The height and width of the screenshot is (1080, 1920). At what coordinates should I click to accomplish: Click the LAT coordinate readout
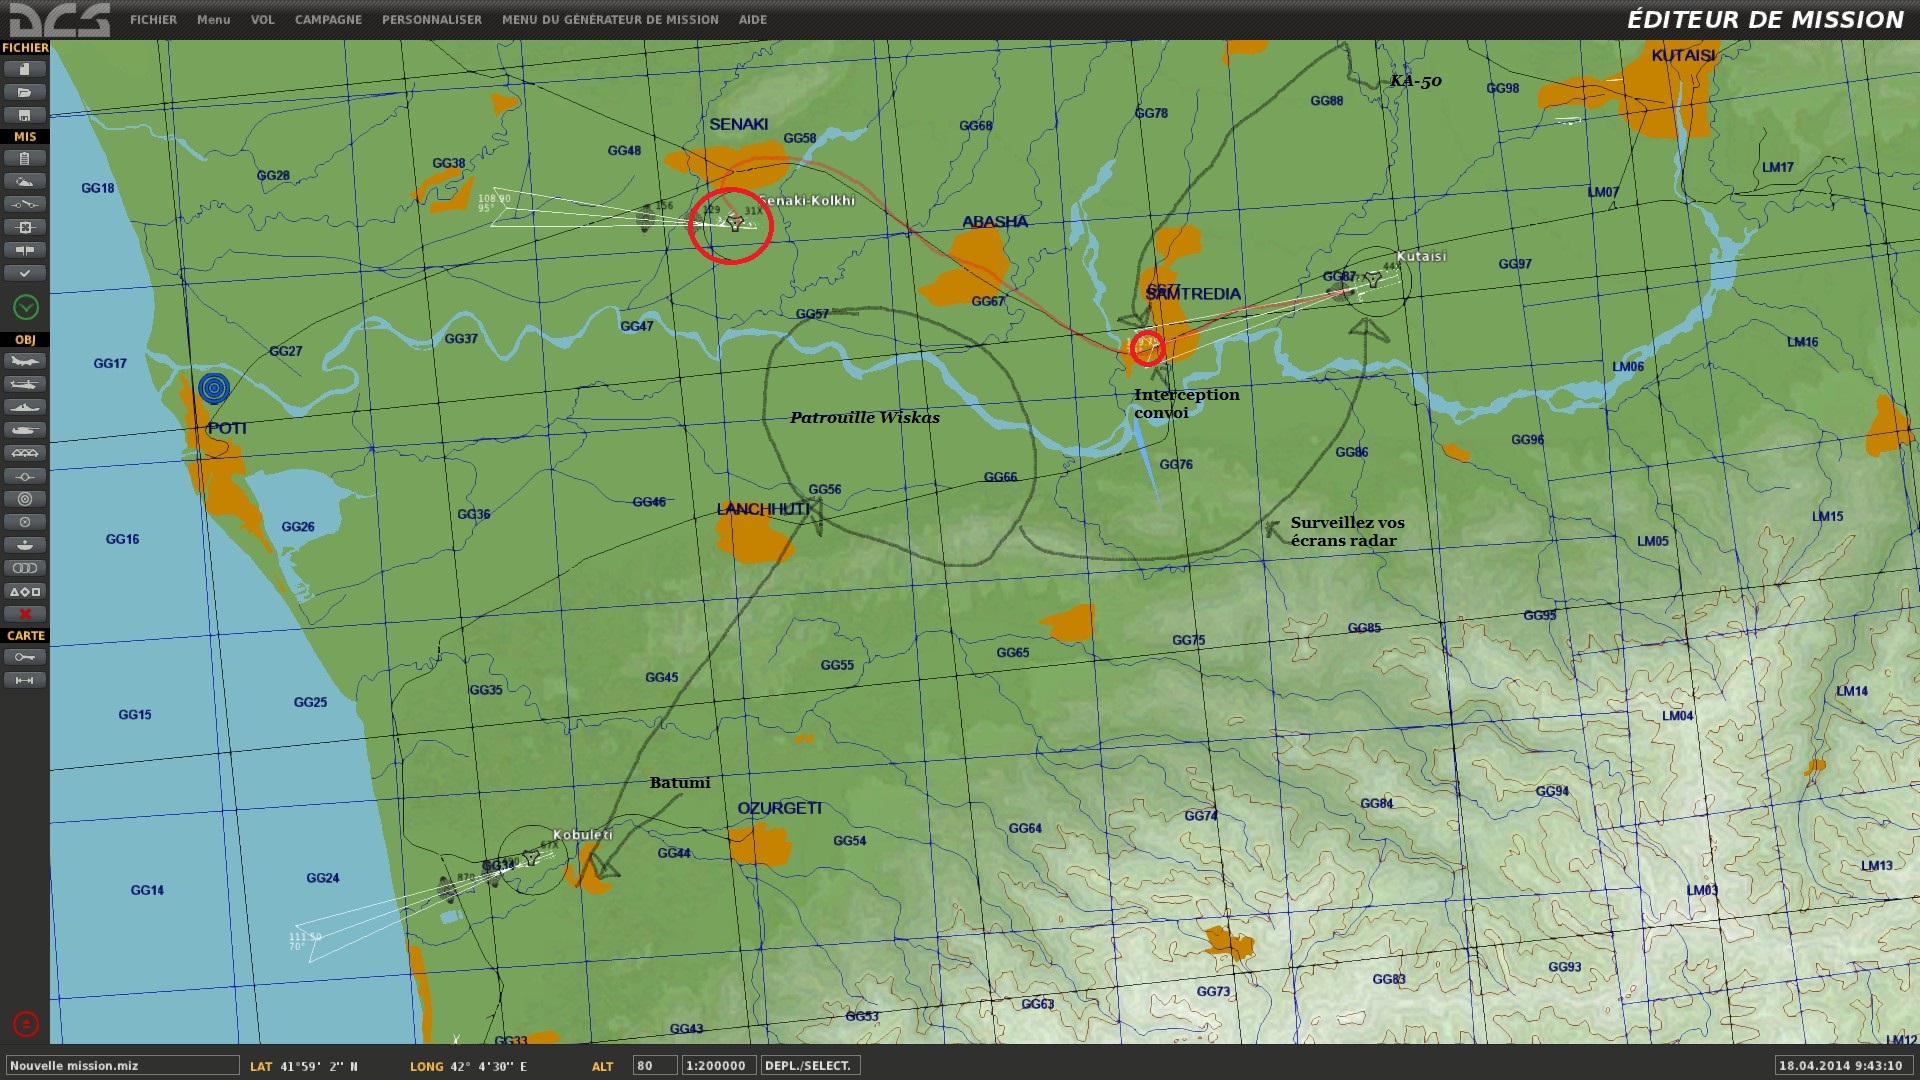coord(304,1067)
